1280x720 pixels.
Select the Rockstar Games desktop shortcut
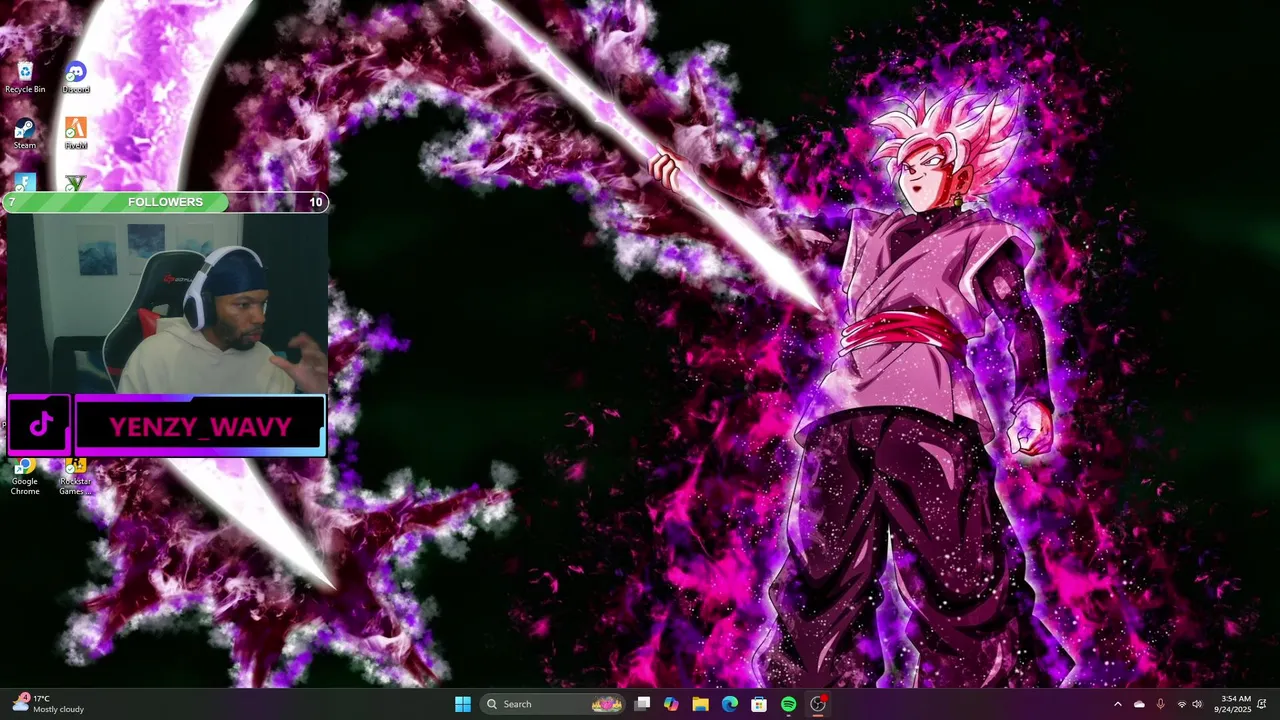tap(76, 477)
